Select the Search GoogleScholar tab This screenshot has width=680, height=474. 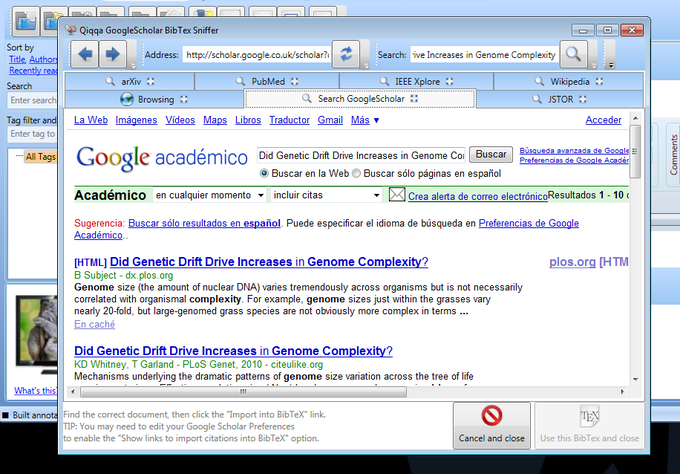(360, 99)
